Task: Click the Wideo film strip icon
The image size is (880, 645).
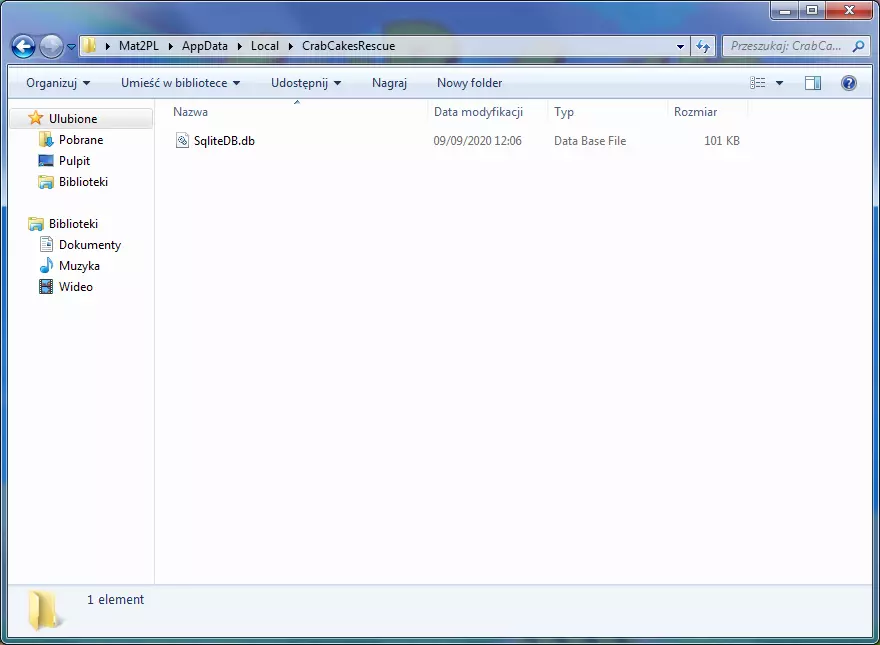Action: pos(46,286)
